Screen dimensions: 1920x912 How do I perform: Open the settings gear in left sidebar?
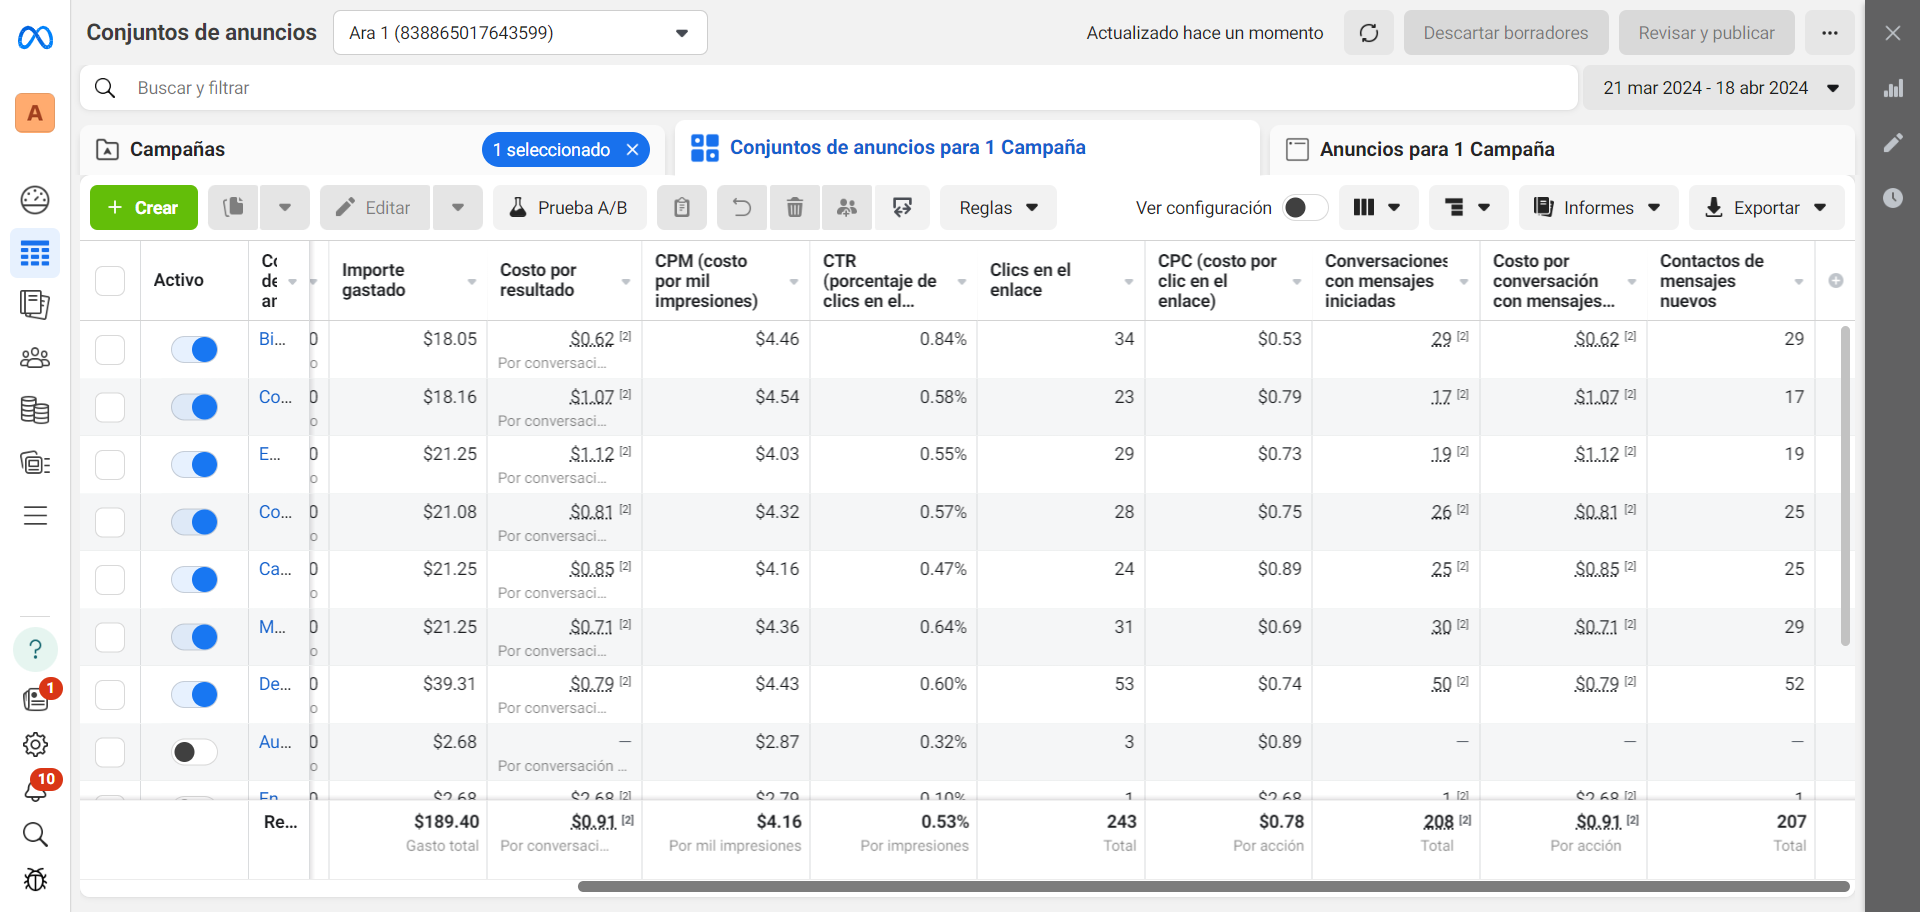[35, 745]
